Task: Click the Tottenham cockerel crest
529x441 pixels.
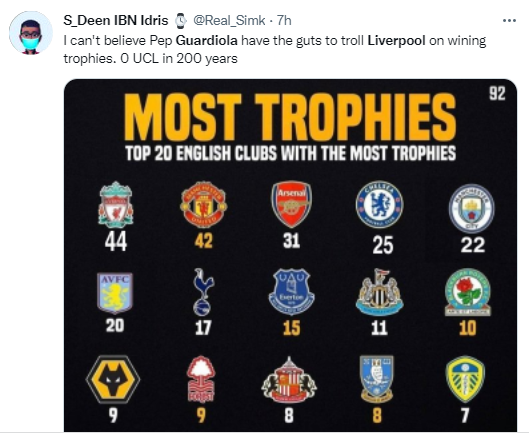Action: click(x=203, y=292)
